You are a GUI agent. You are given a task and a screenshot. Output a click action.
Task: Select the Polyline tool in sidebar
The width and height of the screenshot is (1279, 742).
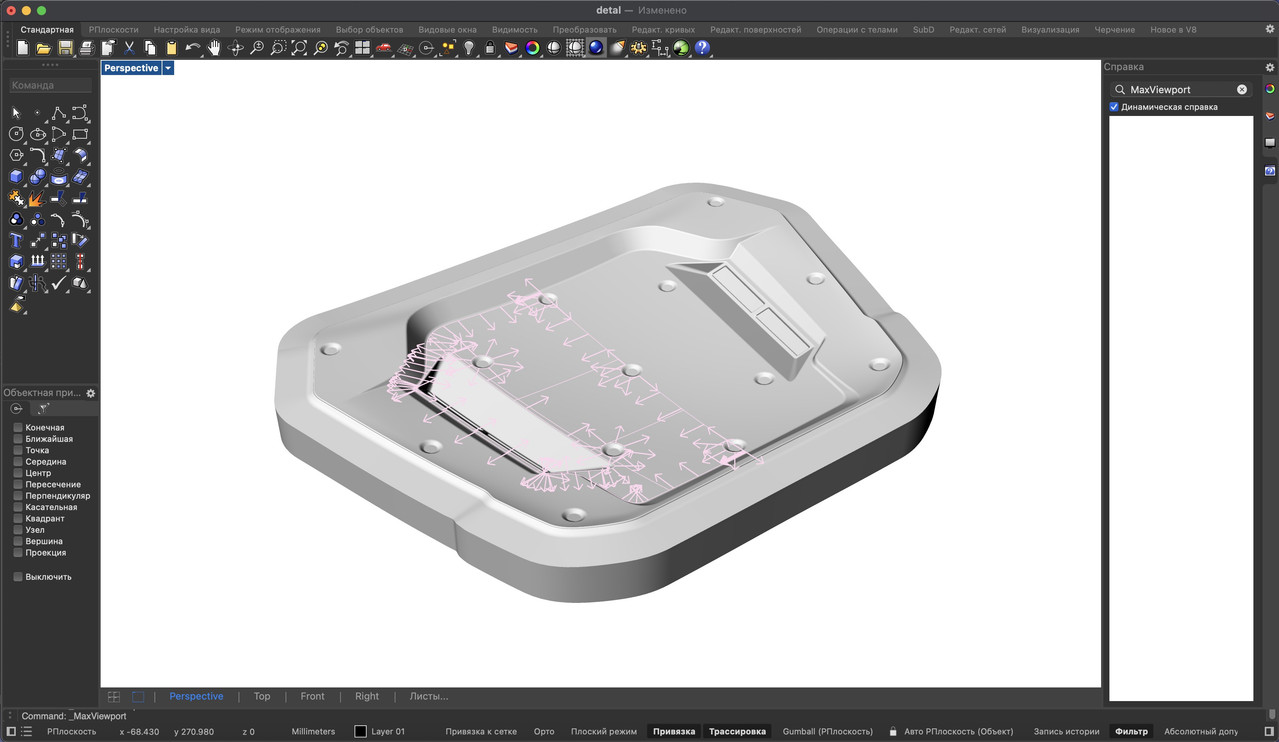click(59, 113)
